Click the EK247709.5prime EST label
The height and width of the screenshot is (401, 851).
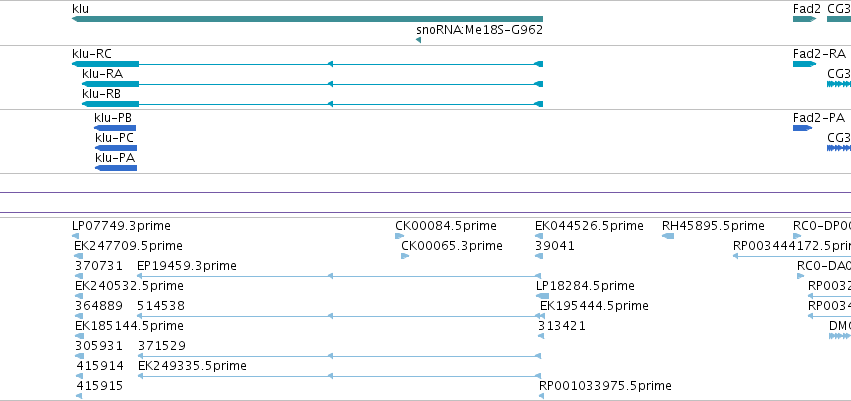tap(128, 246)
